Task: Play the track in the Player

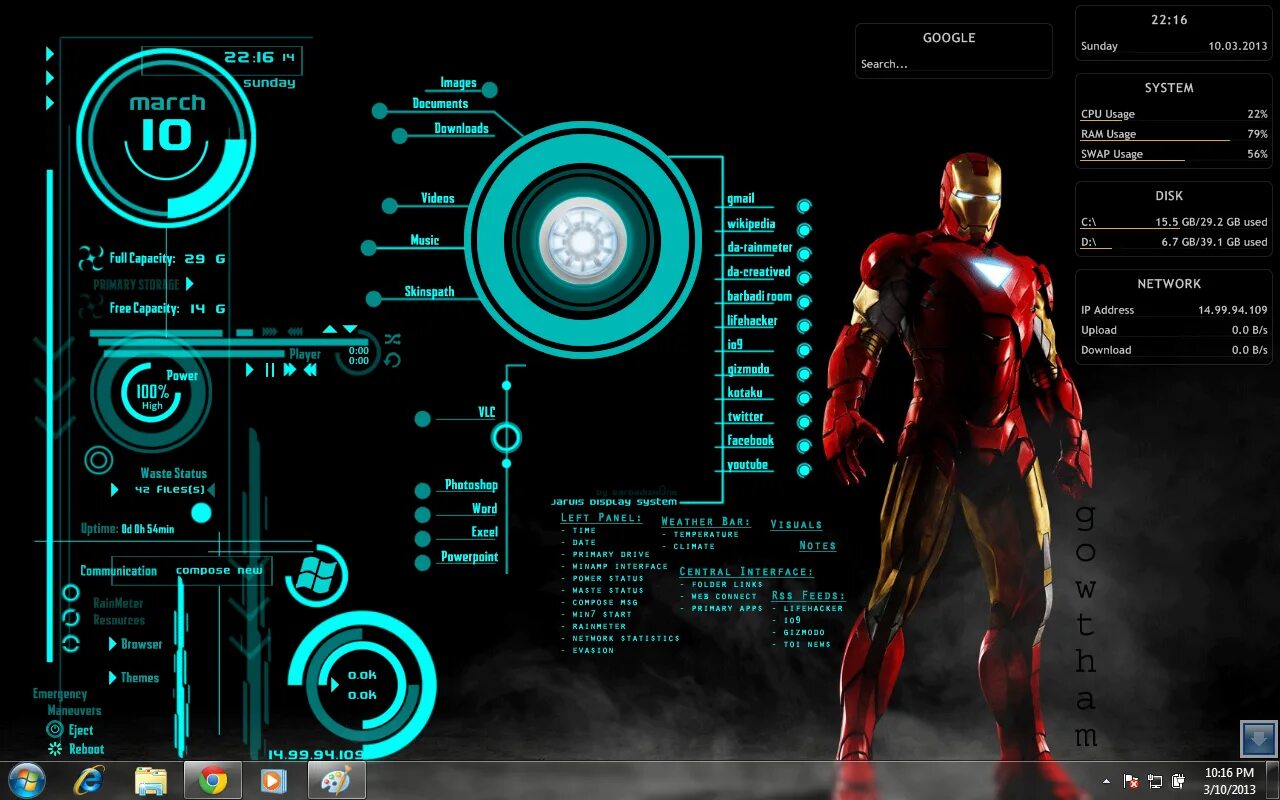Action: click(x=250, y=370)
